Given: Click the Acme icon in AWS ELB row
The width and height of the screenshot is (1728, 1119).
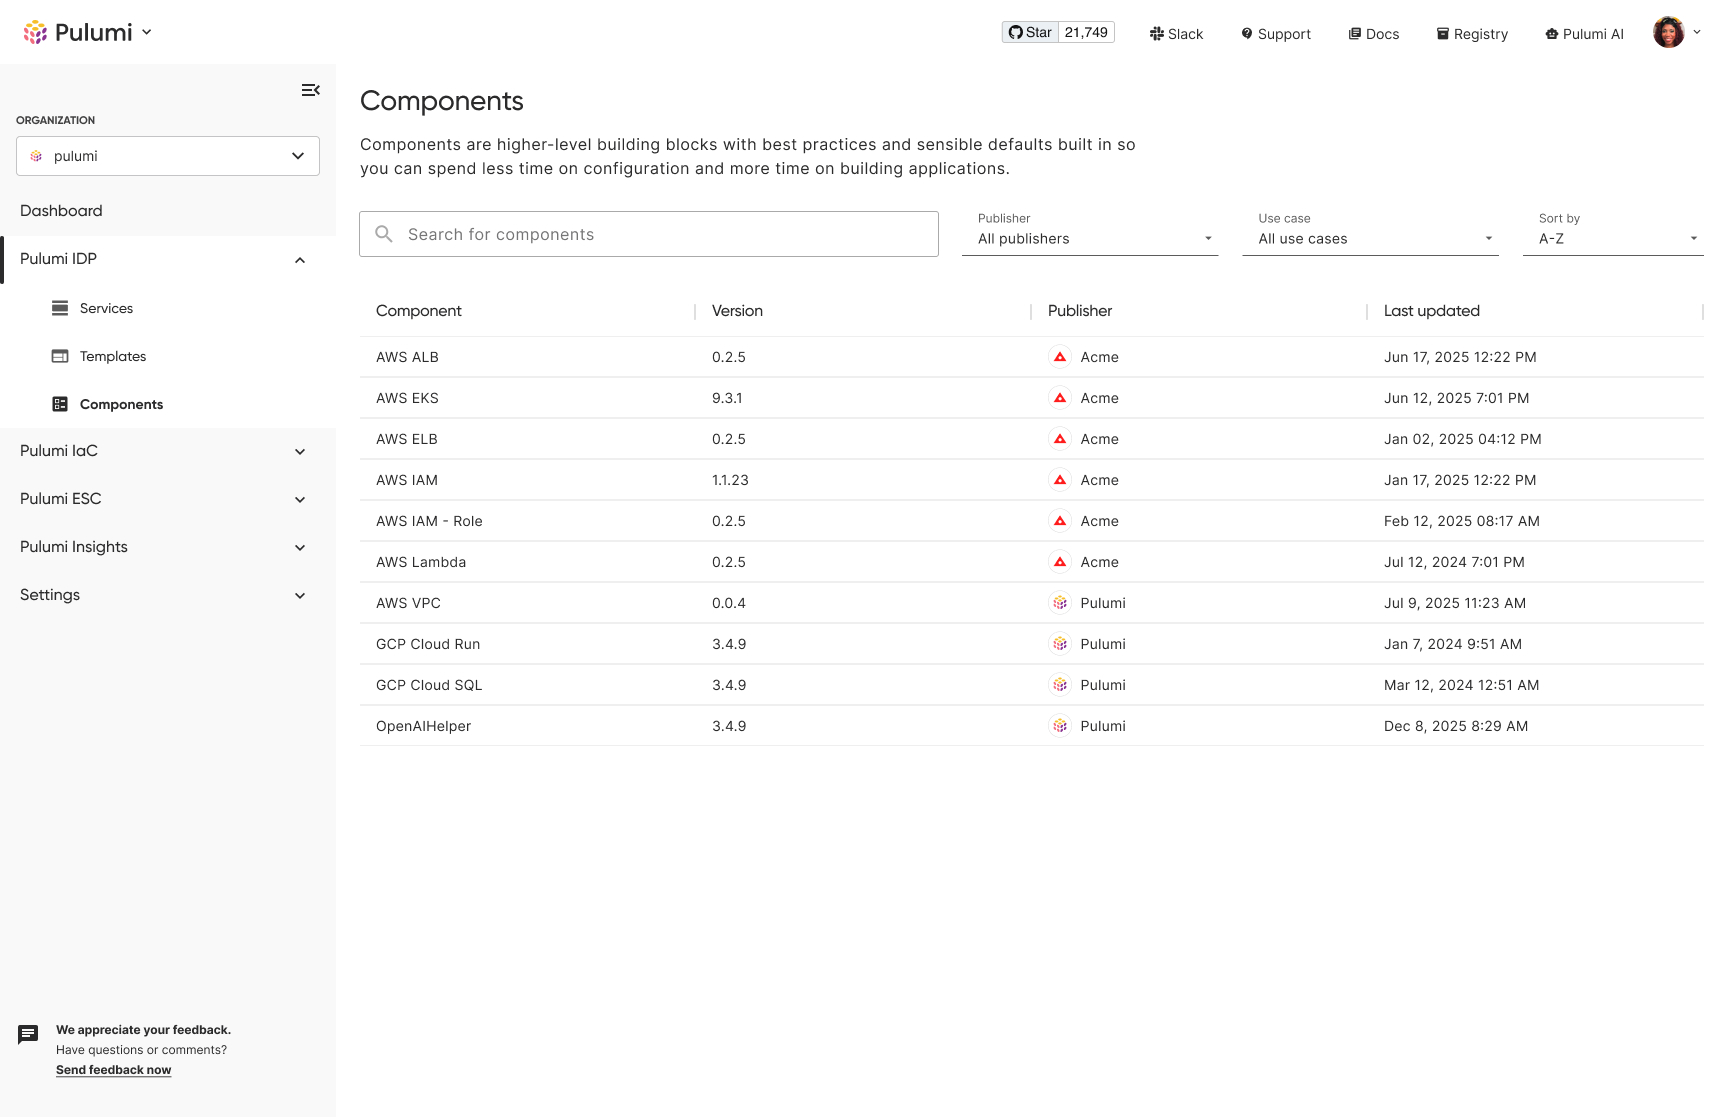Looking at the screenshot, I should pyautogui.click(x=1060, y=439).
